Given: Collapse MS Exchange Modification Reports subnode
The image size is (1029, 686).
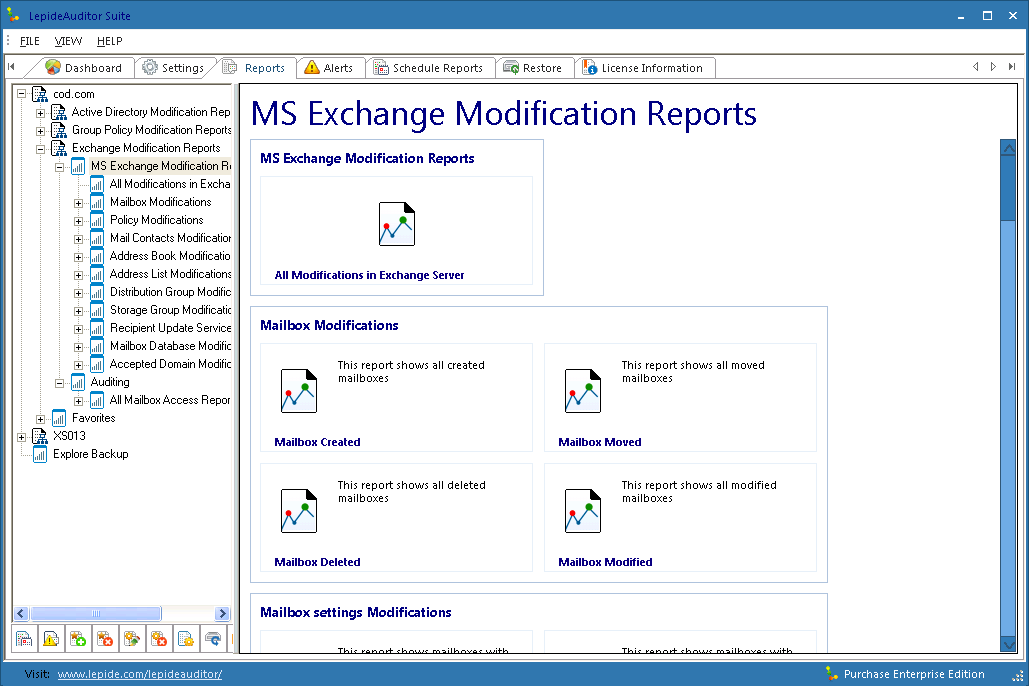Looking at the screenshot, I should click(60, 167).
